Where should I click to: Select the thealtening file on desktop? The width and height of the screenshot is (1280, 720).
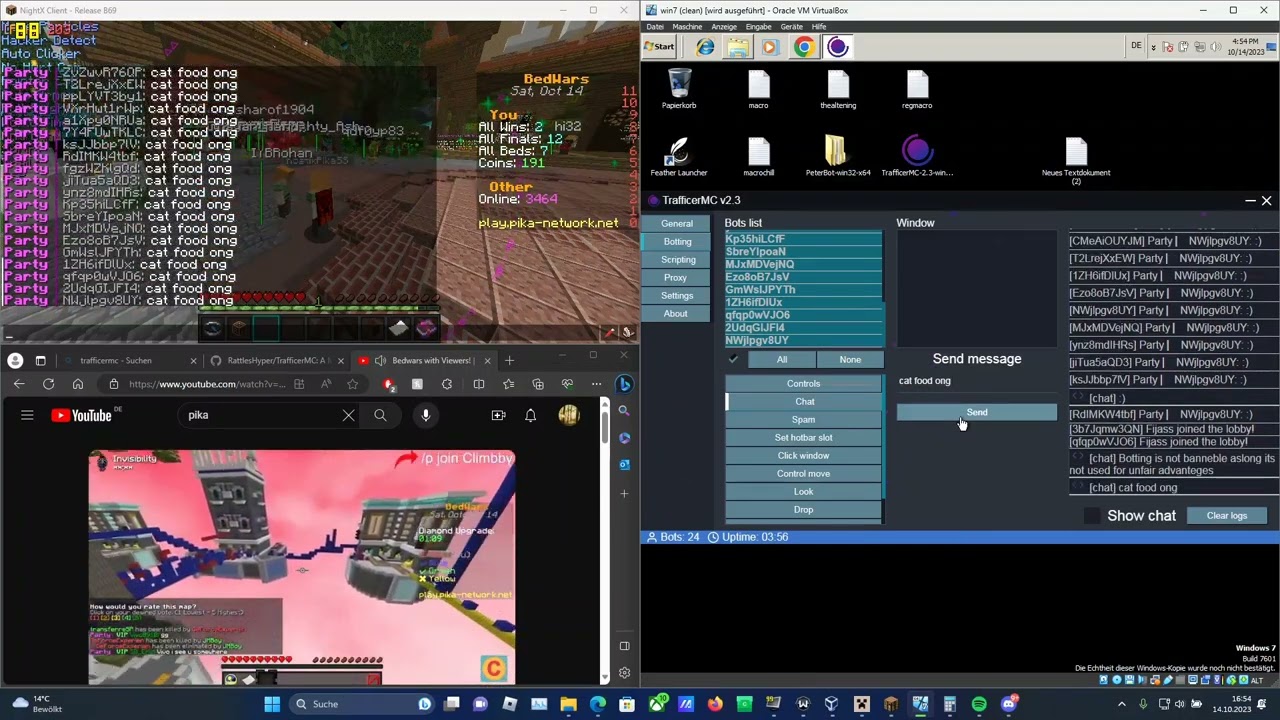(838, 89)
